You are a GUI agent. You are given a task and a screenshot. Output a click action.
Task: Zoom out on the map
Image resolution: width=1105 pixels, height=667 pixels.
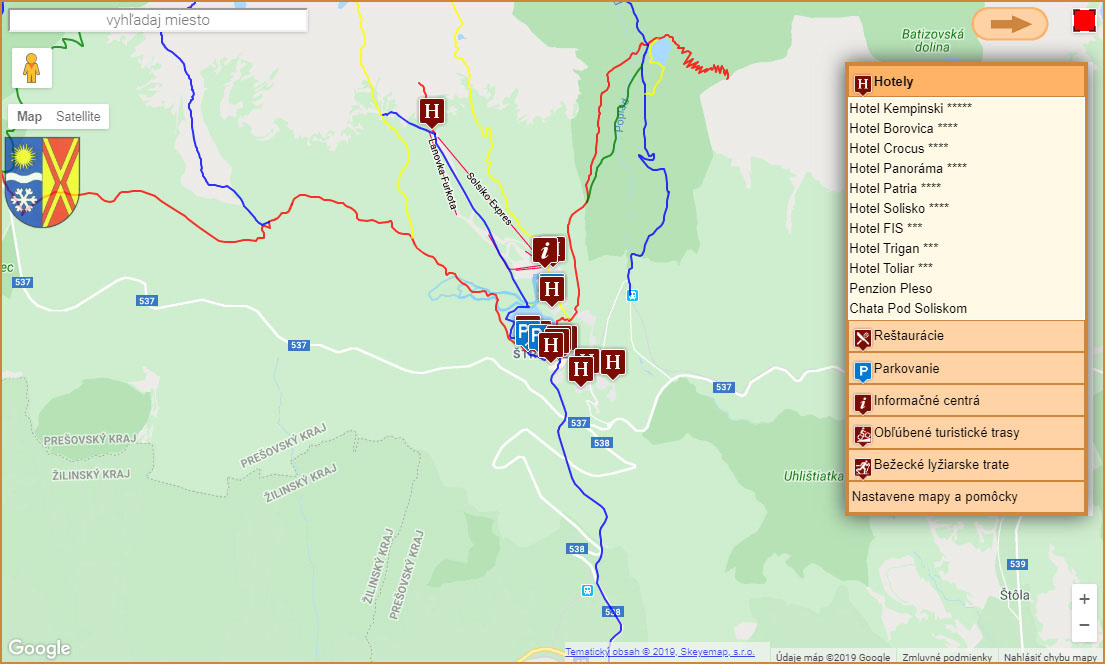coord(1084,625)
